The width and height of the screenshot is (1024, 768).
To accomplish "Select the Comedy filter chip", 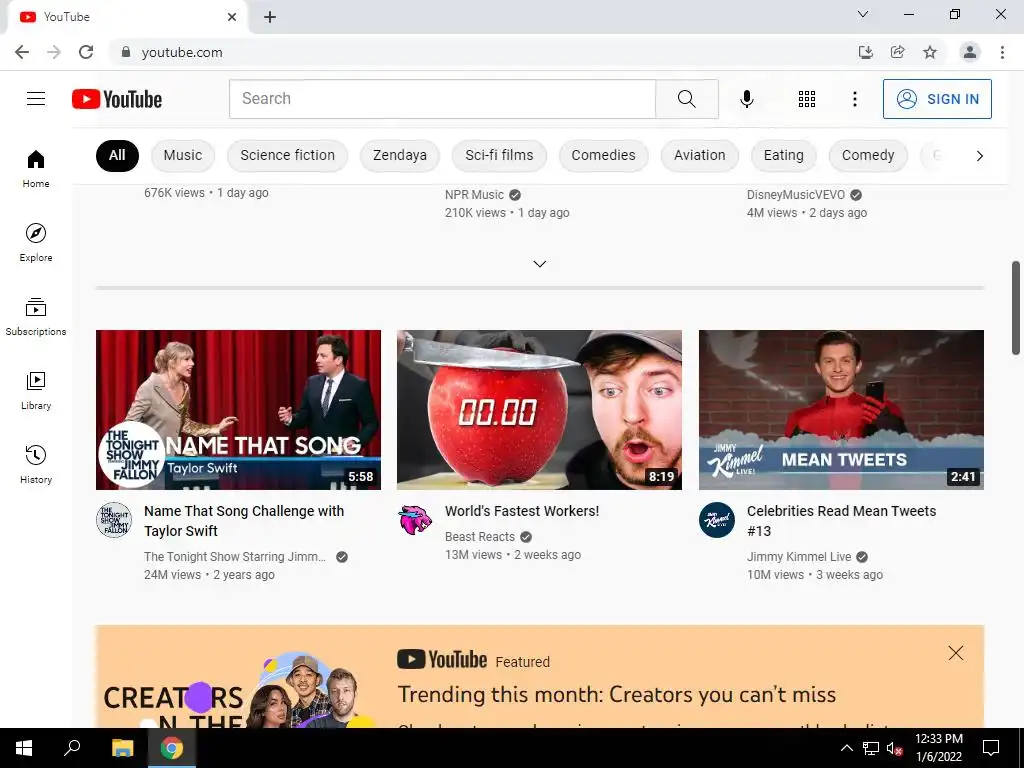I will (868, 155).
